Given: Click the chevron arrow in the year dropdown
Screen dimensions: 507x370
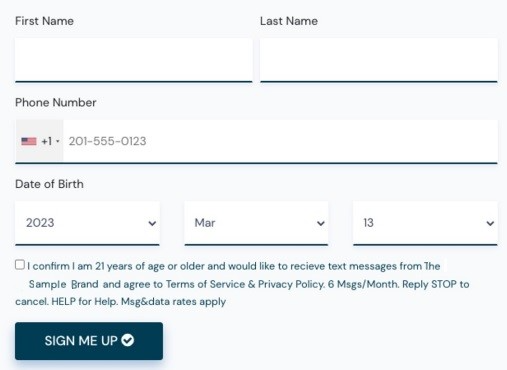Looking at the screenshot, I should pos(152,223).
